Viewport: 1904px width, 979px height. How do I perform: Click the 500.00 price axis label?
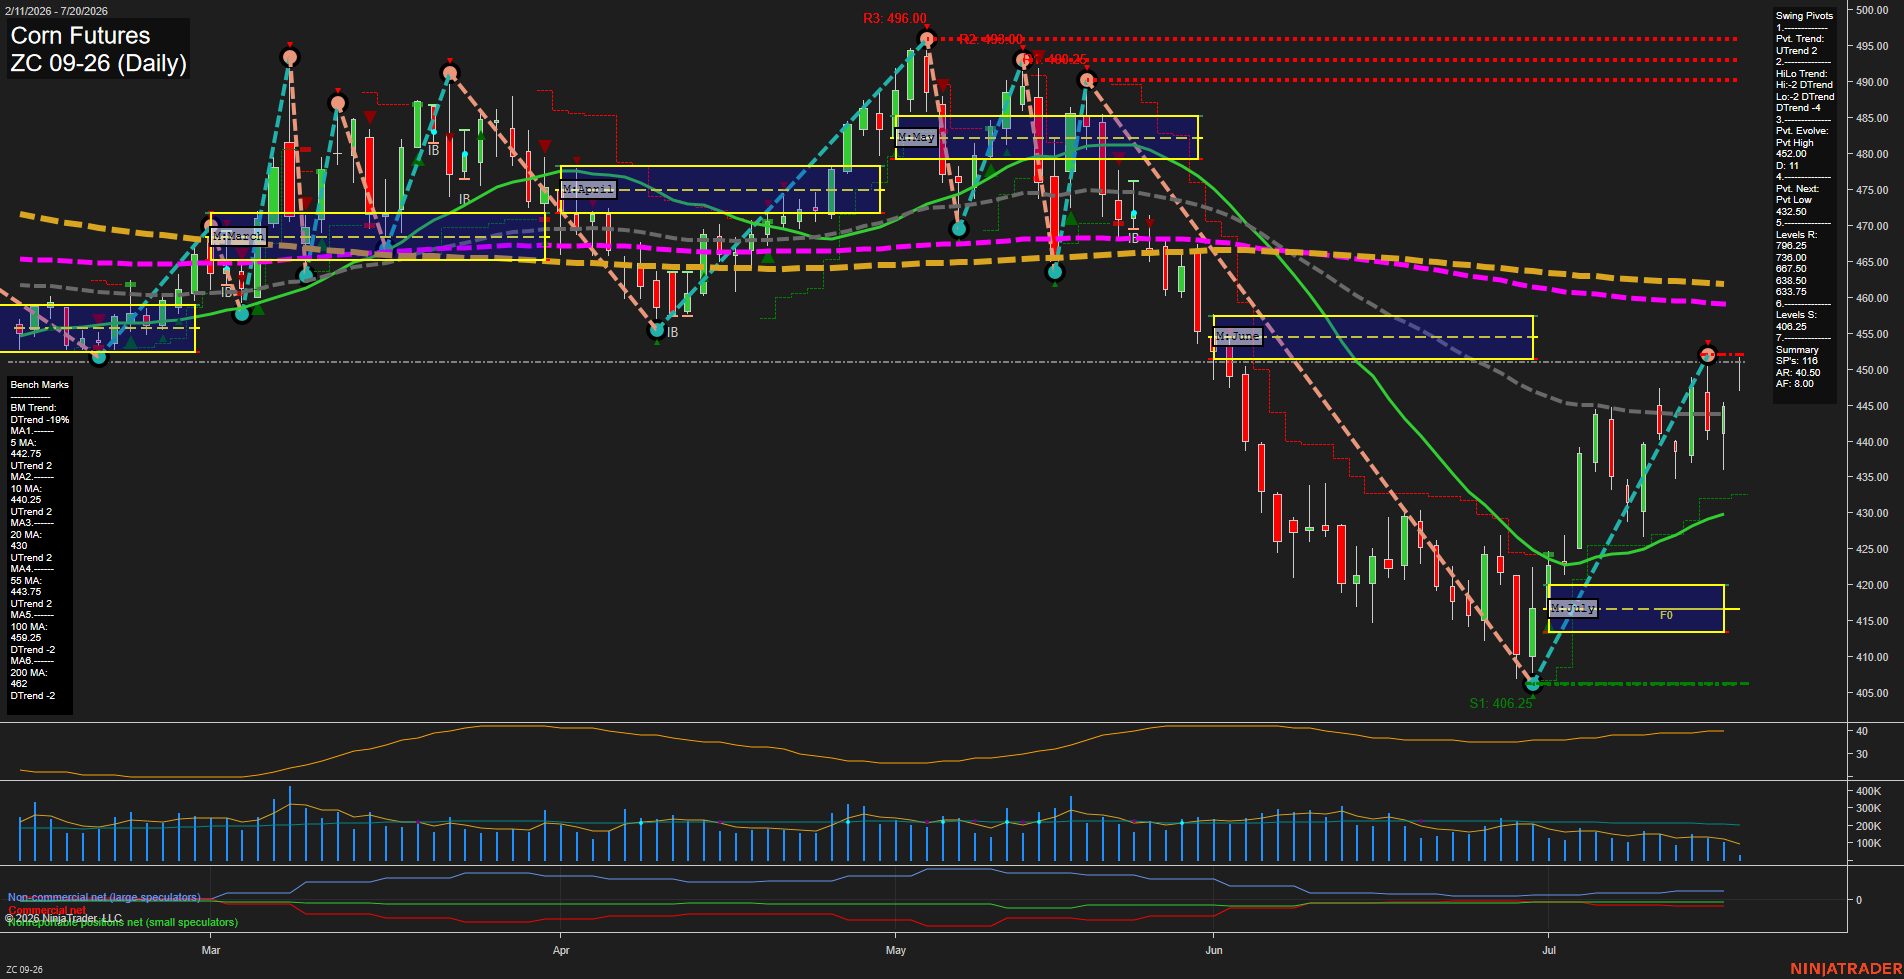[x=1872, y=11]
